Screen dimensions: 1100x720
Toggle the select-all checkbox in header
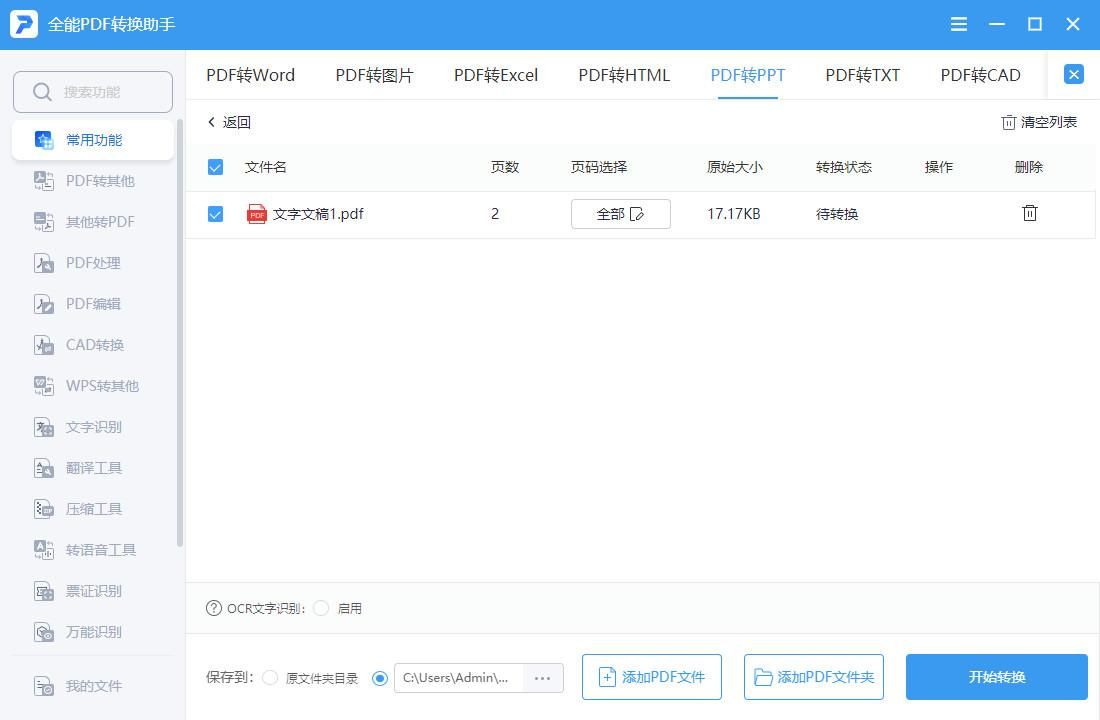[x=215, y=167]
